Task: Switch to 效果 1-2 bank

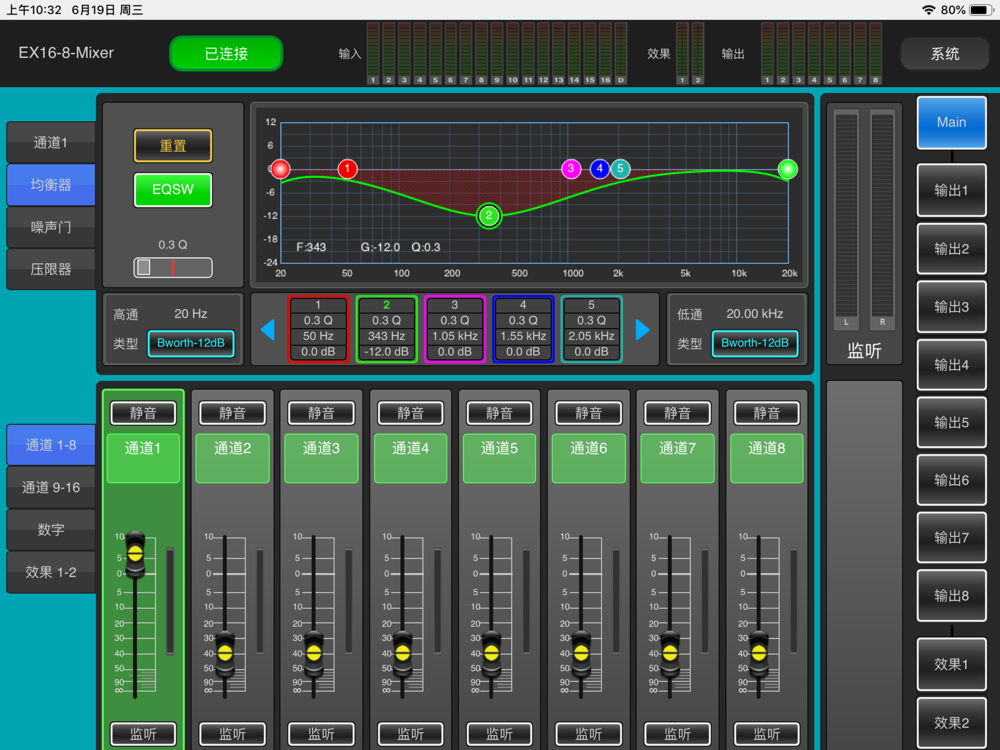Action: pos(51,572)
